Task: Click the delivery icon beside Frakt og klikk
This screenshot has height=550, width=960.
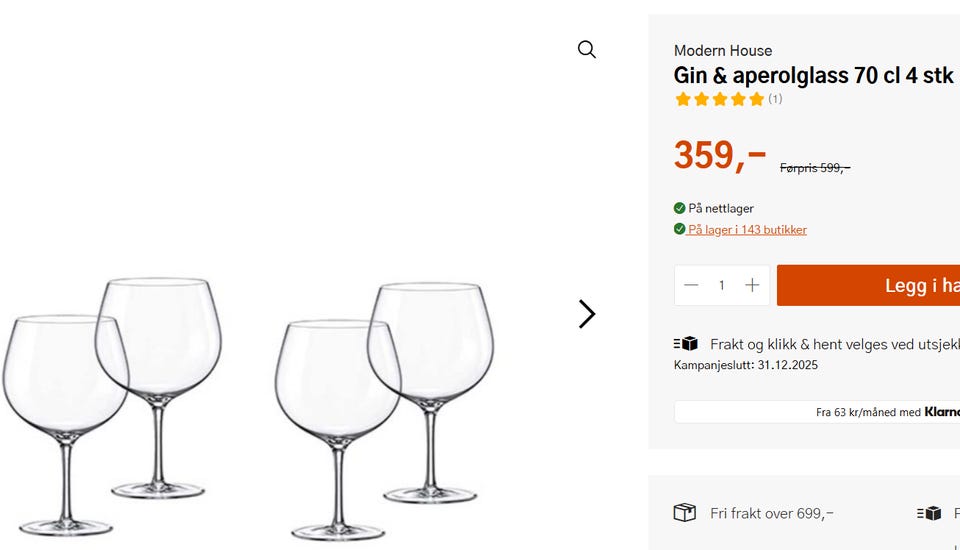Action: pyautogui.click(x=685, y=344)
